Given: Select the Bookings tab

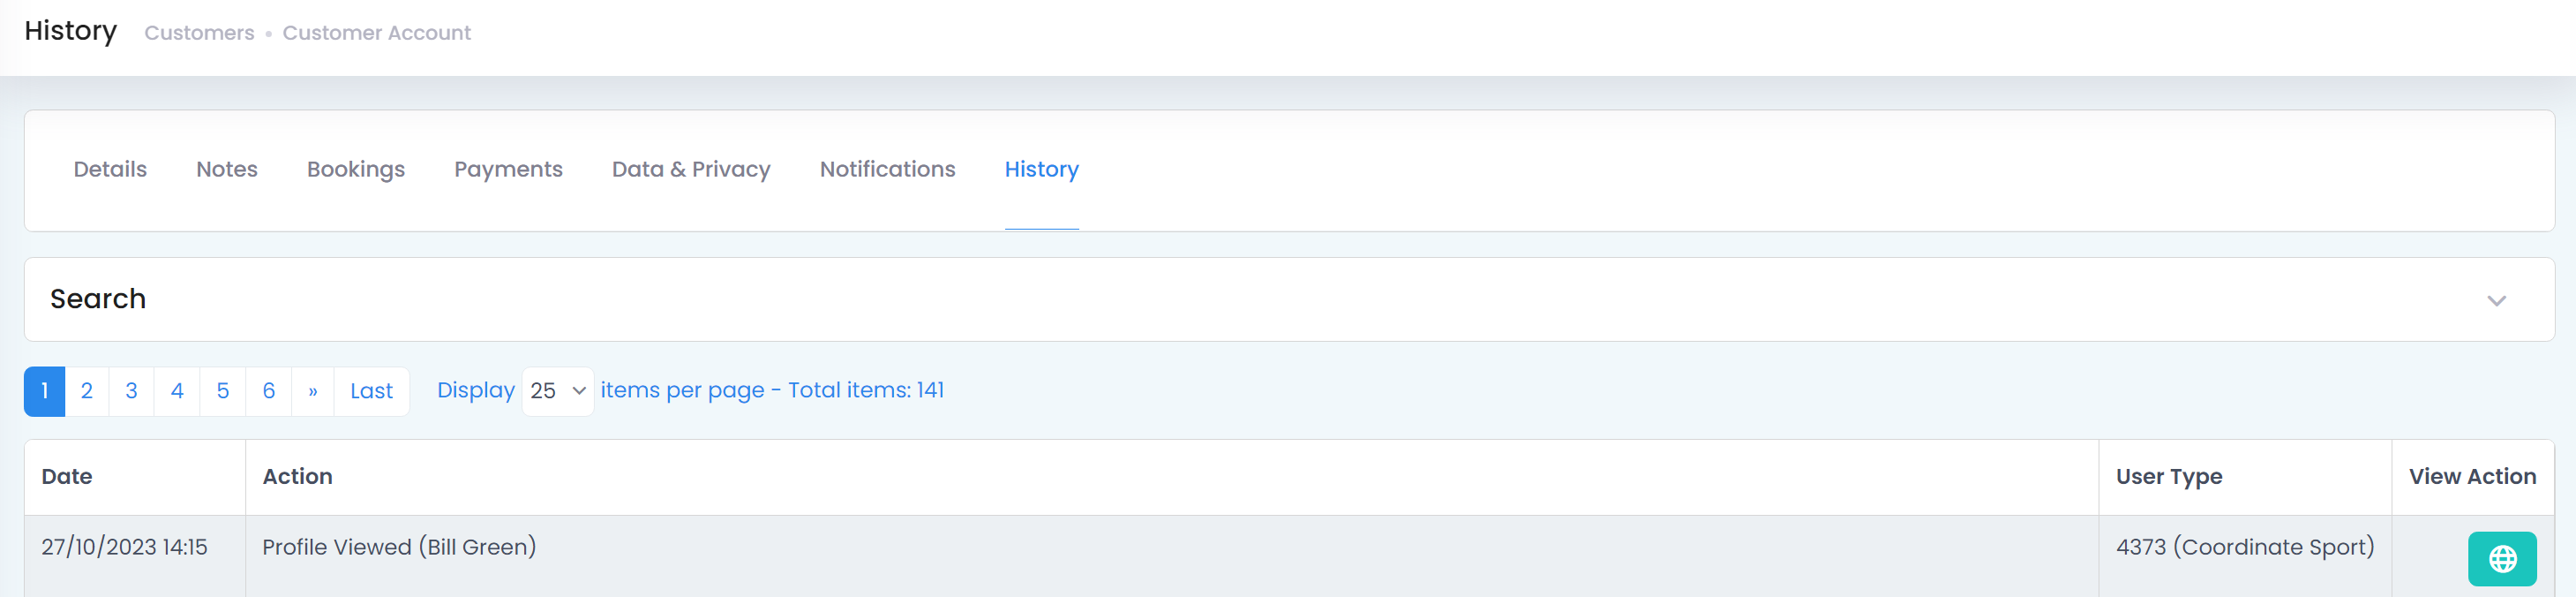Looking at the screenshot, I should click(x=356, y=169).
